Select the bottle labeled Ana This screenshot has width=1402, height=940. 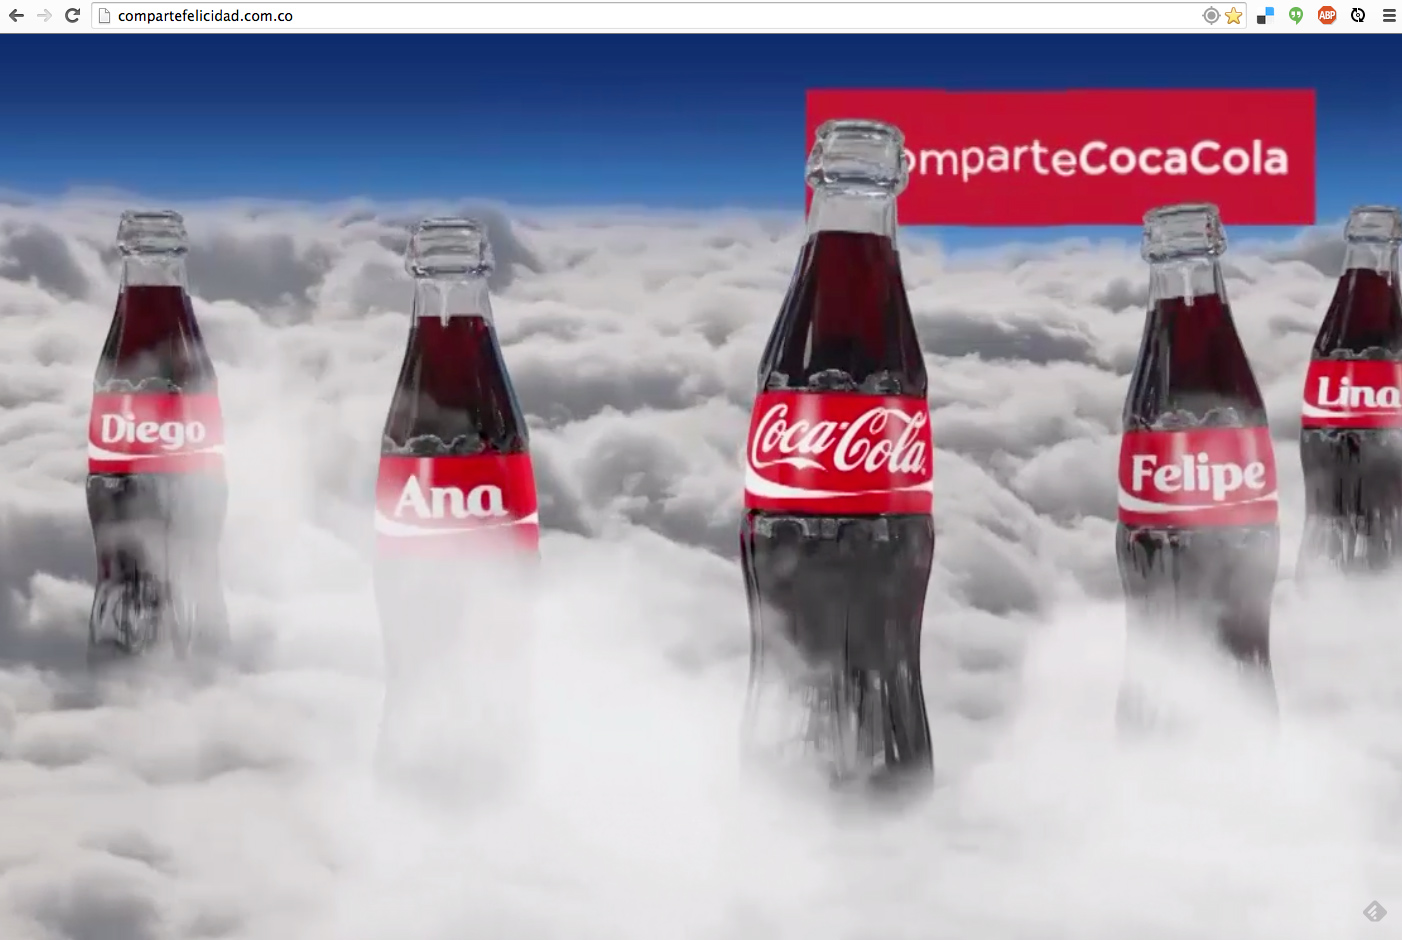(456, 495)
